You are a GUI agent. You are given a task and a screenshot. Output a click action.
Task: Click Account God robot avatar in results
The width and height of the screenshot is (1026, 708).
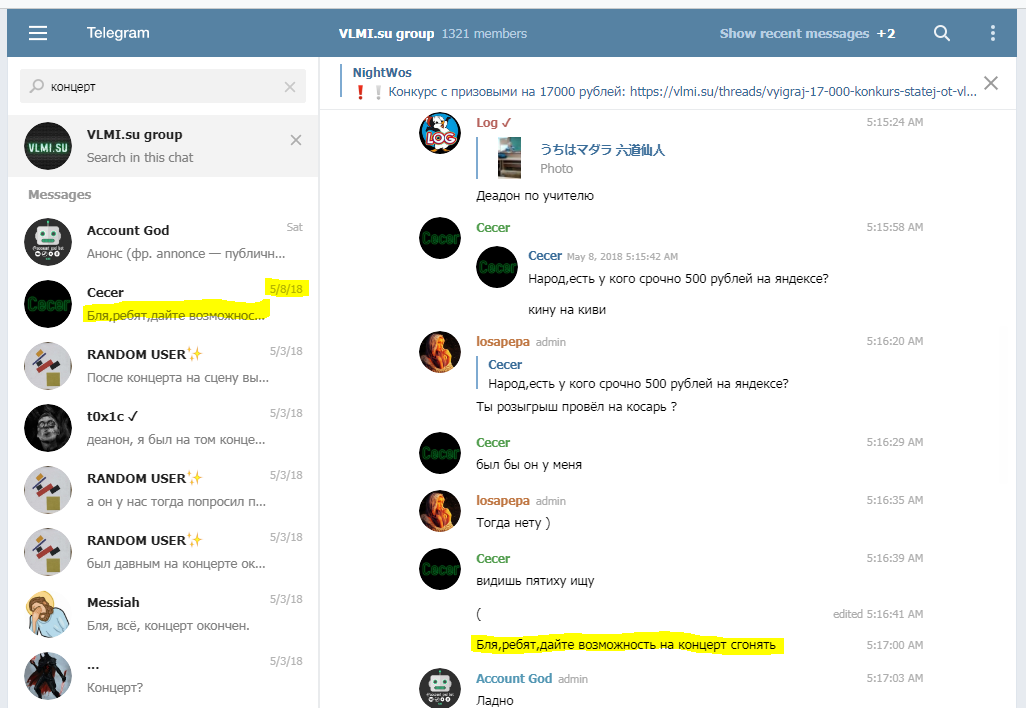[48, 242]
